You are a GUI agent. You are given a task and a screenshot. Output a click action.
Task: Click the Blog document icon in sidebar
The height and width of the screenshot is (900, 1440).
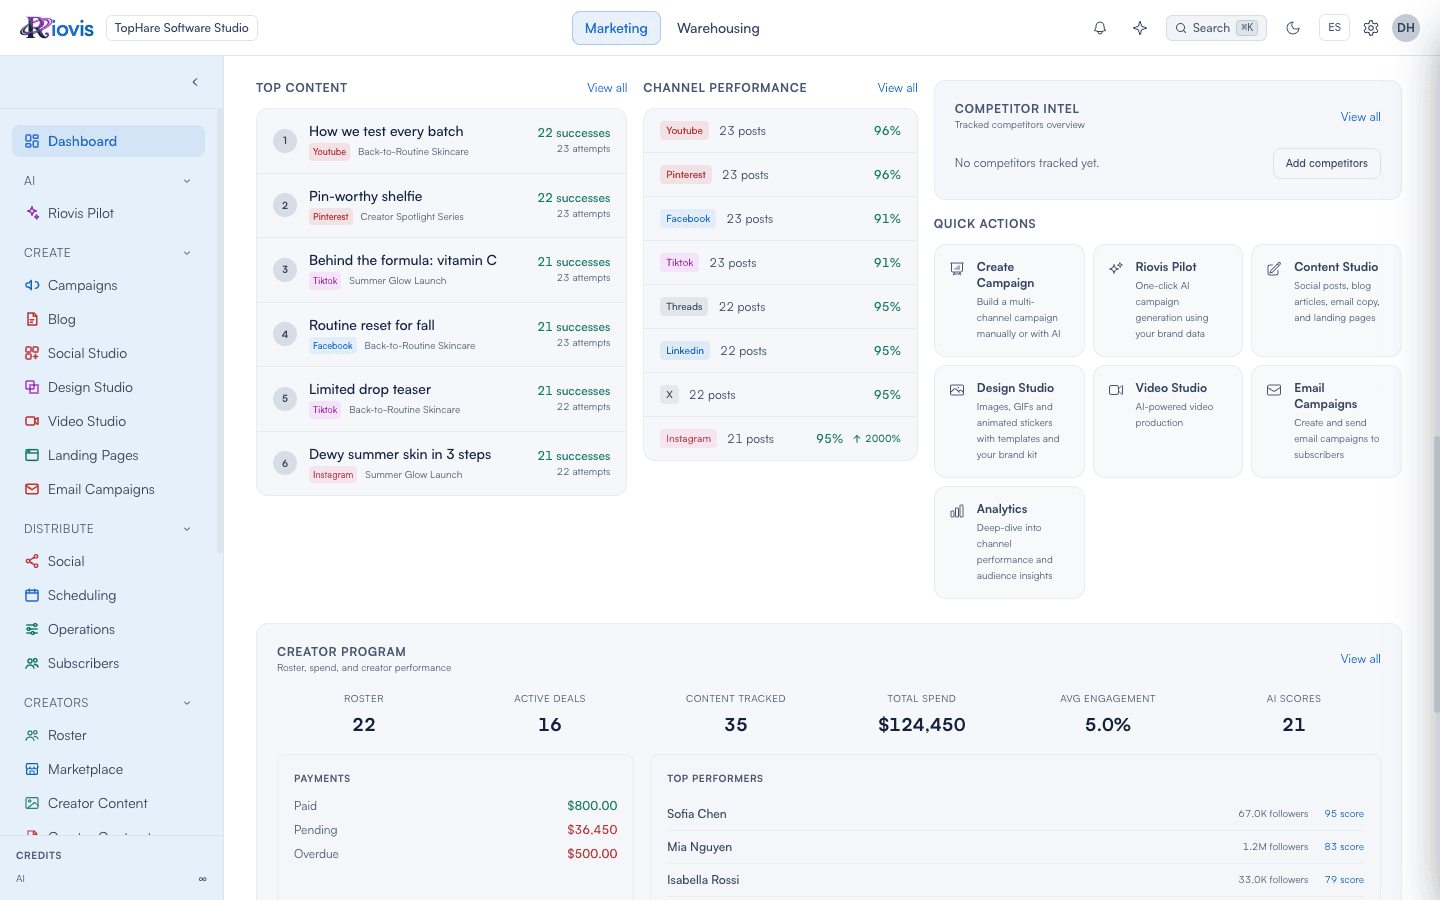click(32, 319)
